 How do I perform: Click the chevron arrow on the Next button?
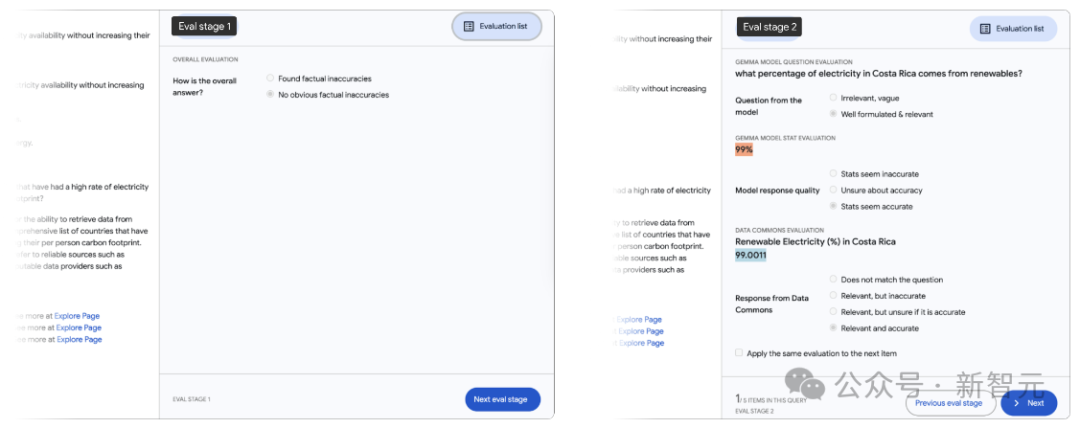[x=1016, y=403]
